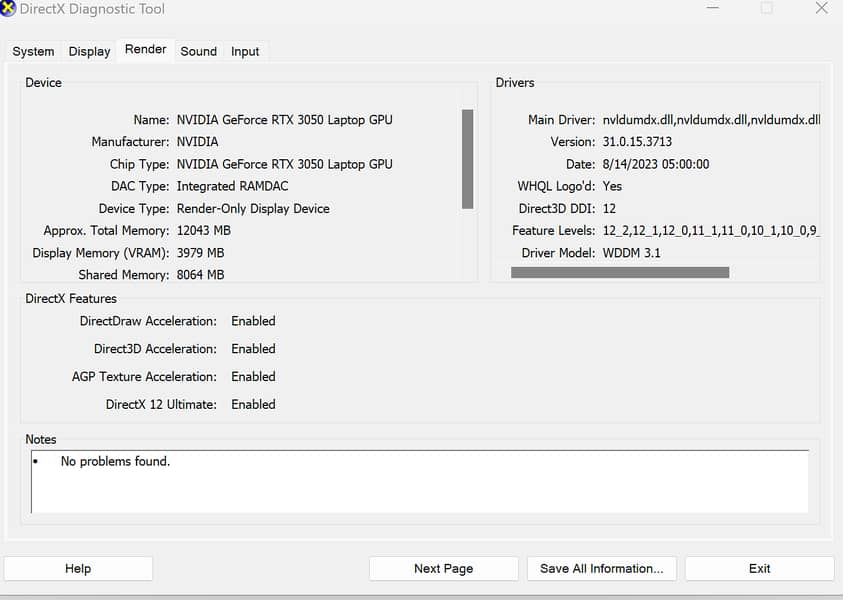Click the Approx. Total Memory value
843x600 pixels.
click(204, 230)
